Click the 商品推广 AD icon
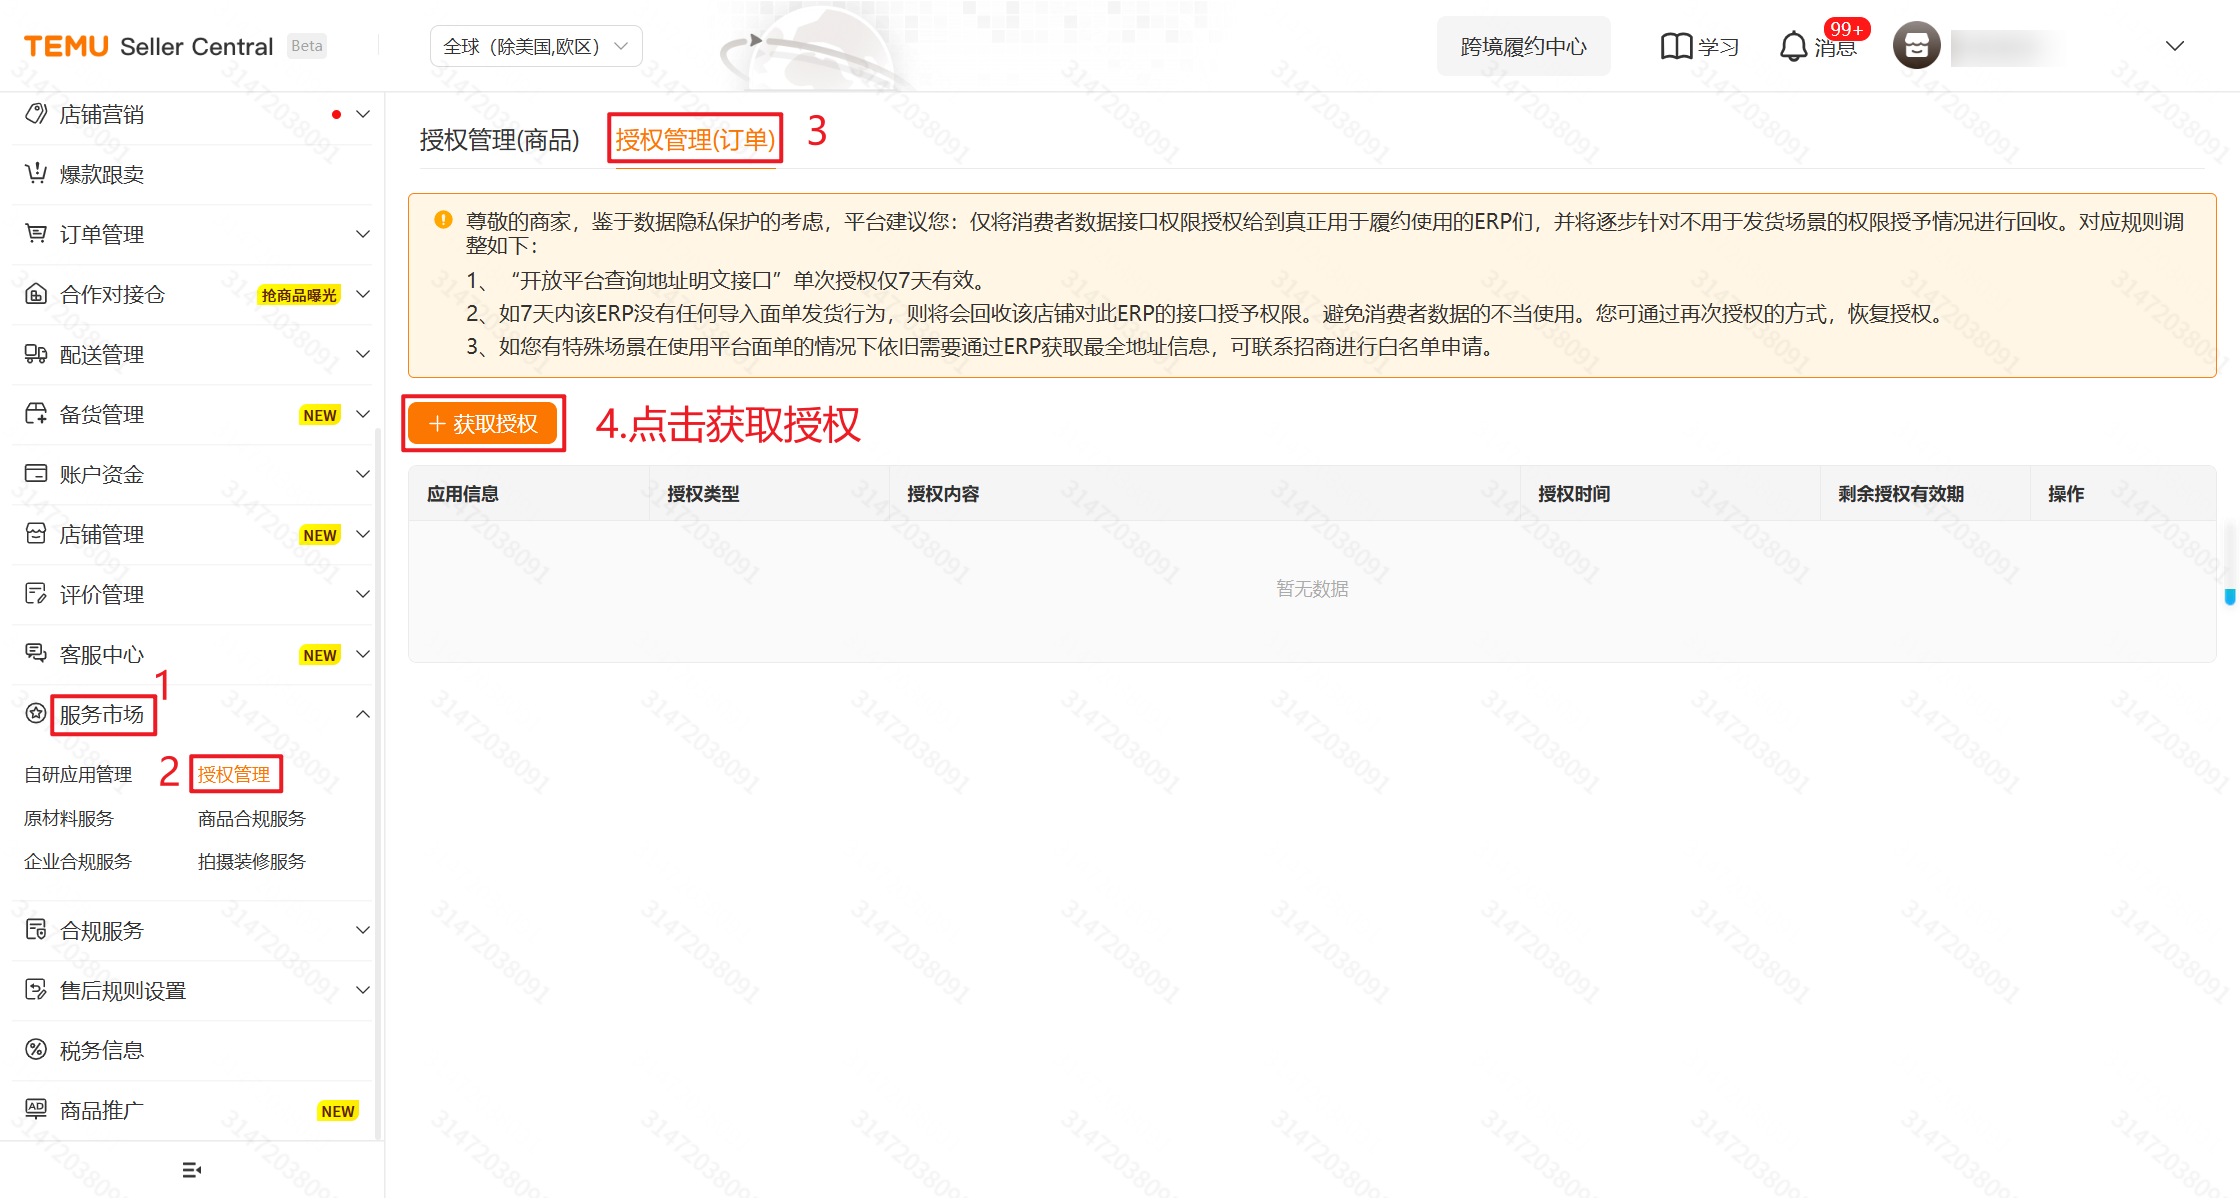The width and height of the screenshot is (2240, 1198). point(36,1110)
